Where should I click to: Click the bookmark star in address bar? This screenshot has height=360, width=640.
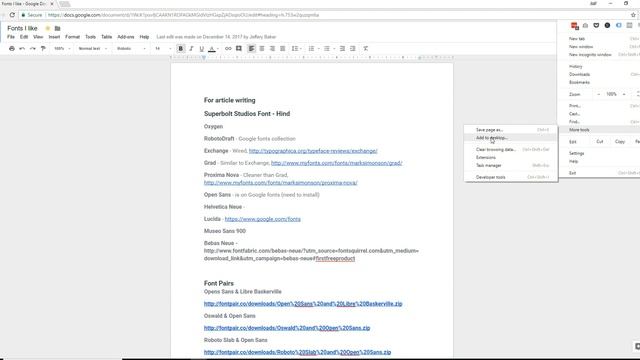(x=633, y=15)
